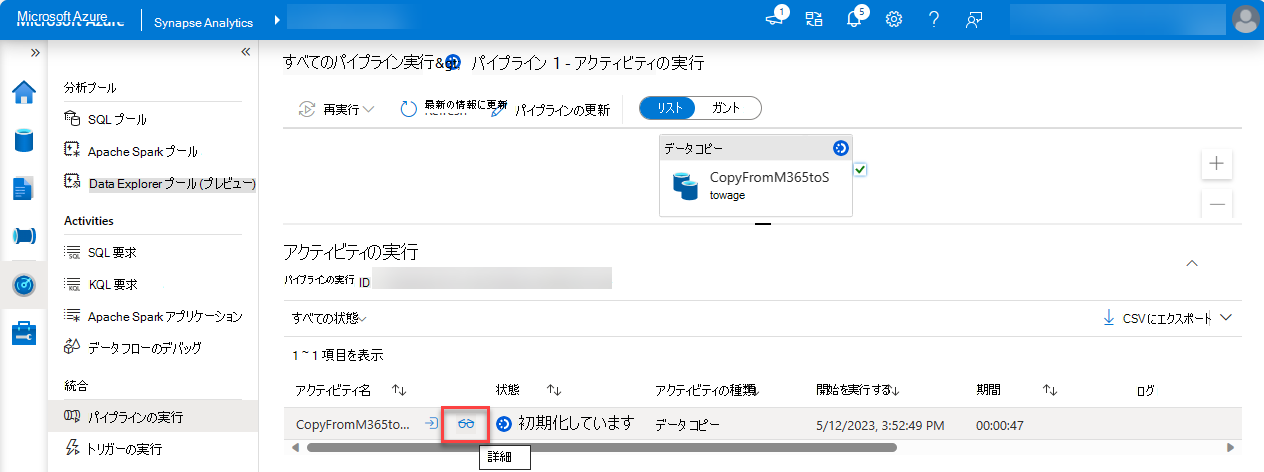Click the green check mark beside the node
The width and height of the screenshot is (1264, 472).
coord(860,170)
